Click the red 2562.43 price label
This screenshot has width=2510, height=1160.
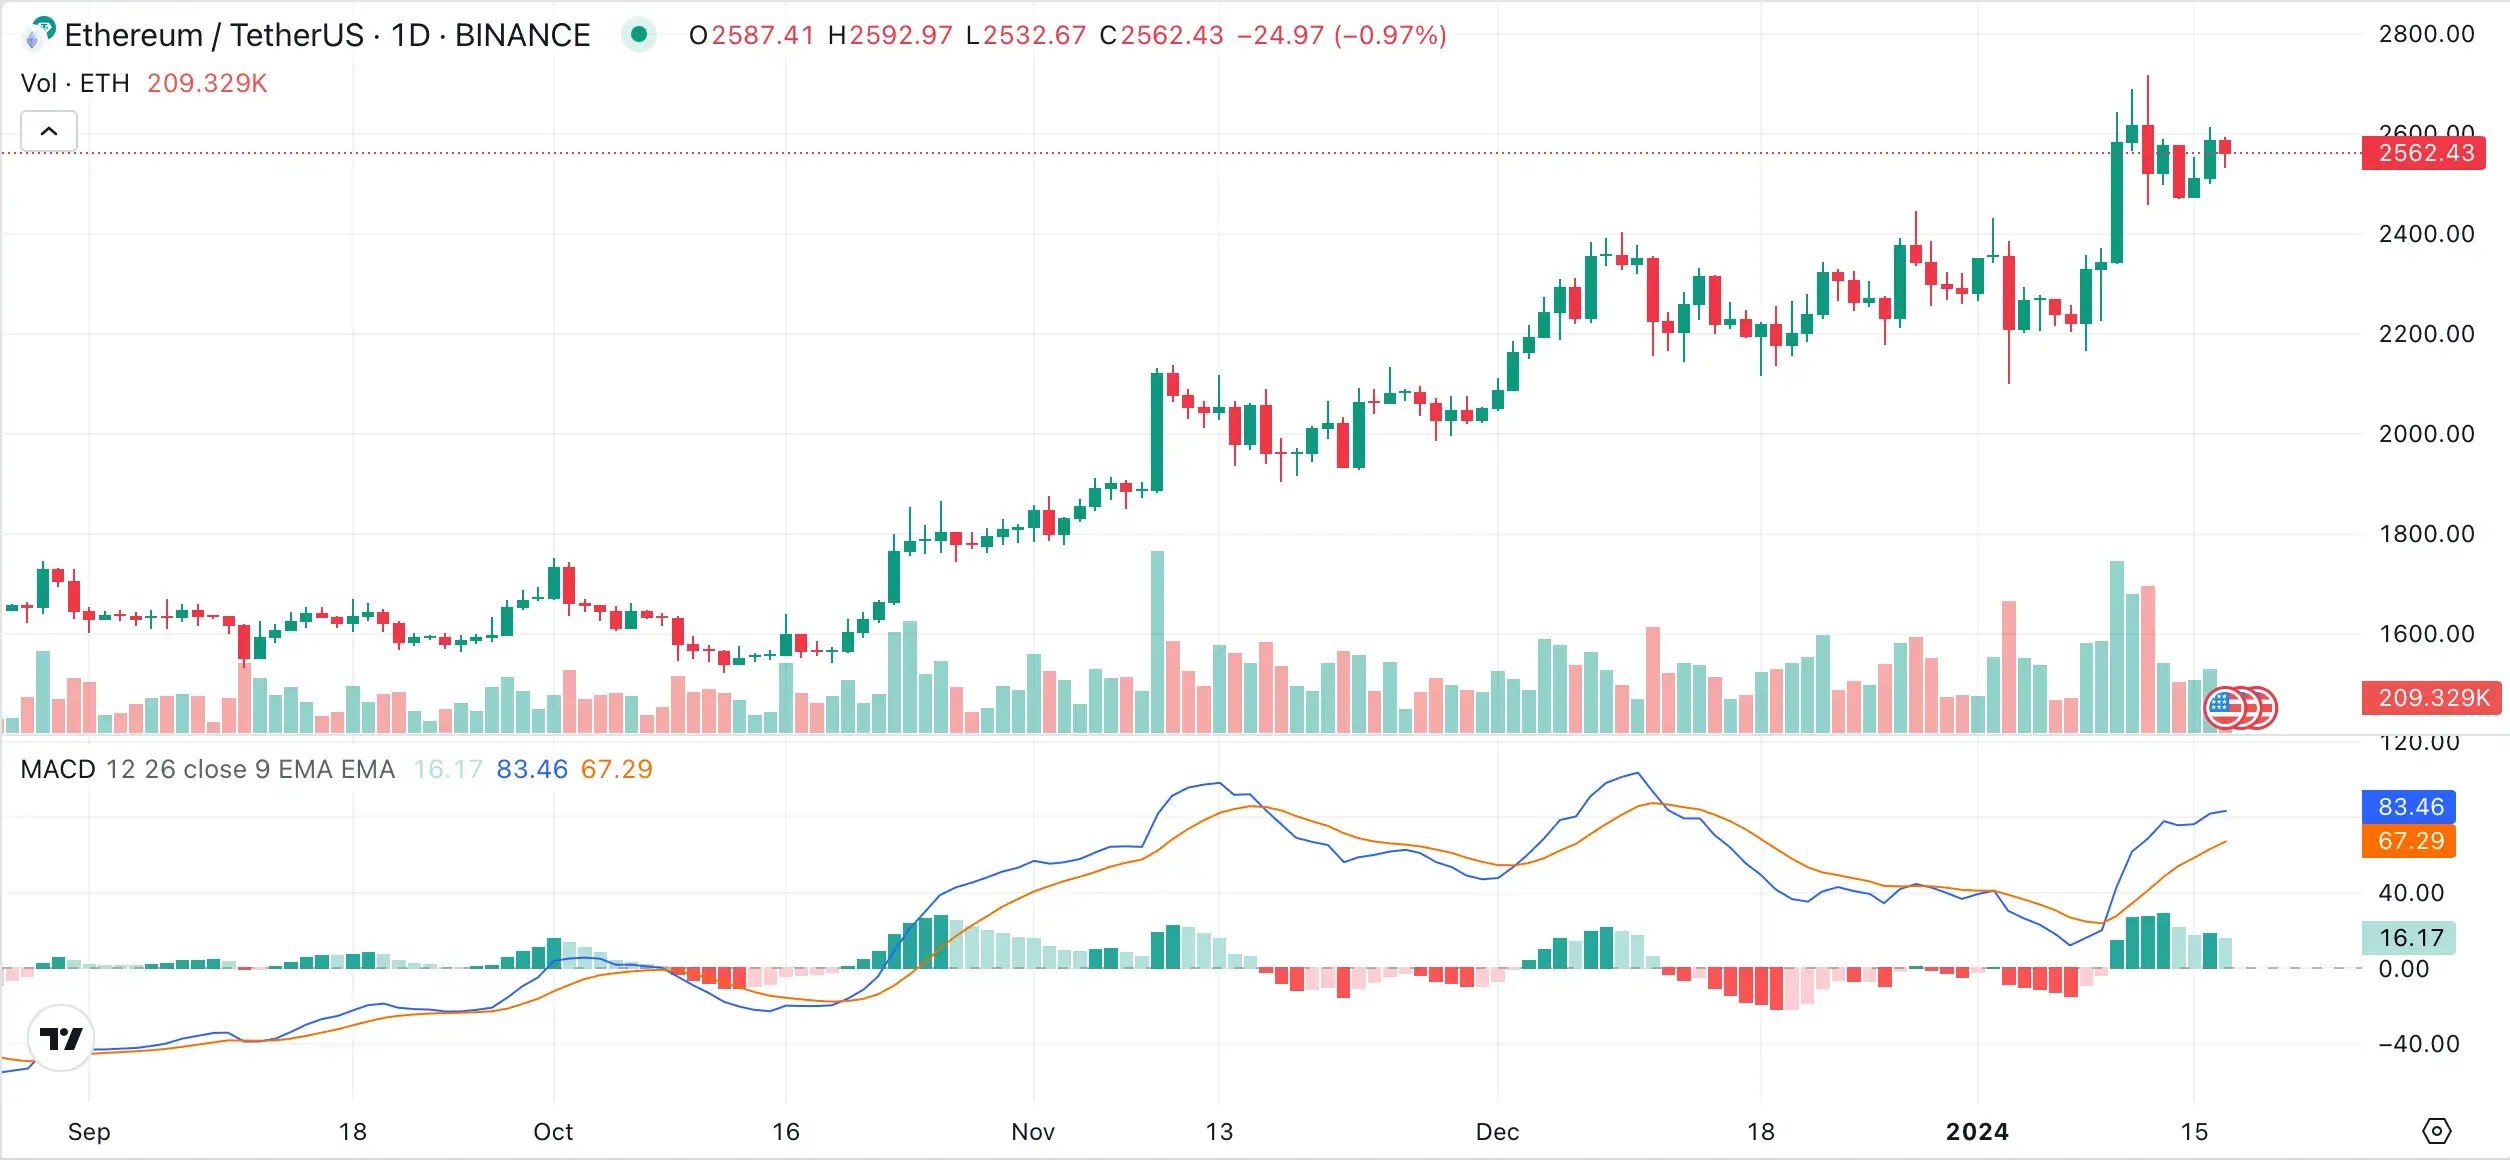coord(2422,153)
